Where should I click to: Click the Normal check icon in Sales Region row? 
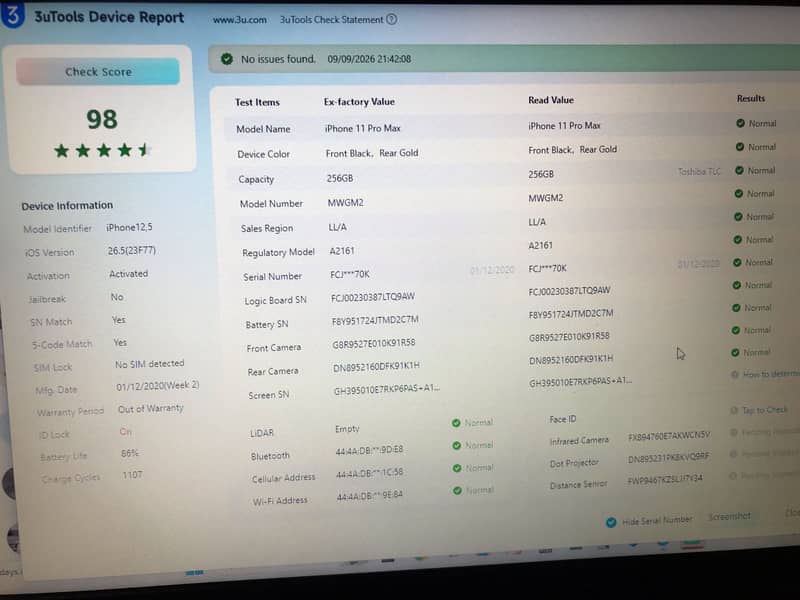[738, 216]
